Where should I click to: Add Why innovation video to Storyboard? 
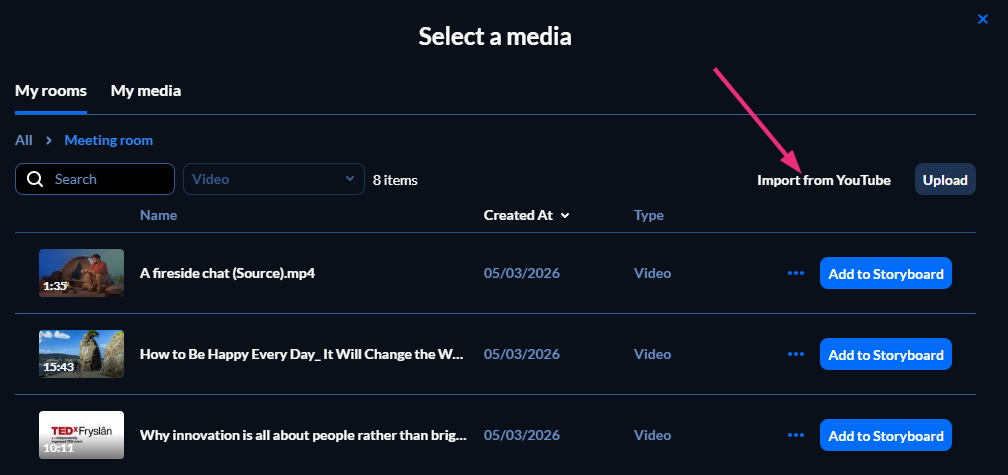pyautogui.click(x=885, y=435)
